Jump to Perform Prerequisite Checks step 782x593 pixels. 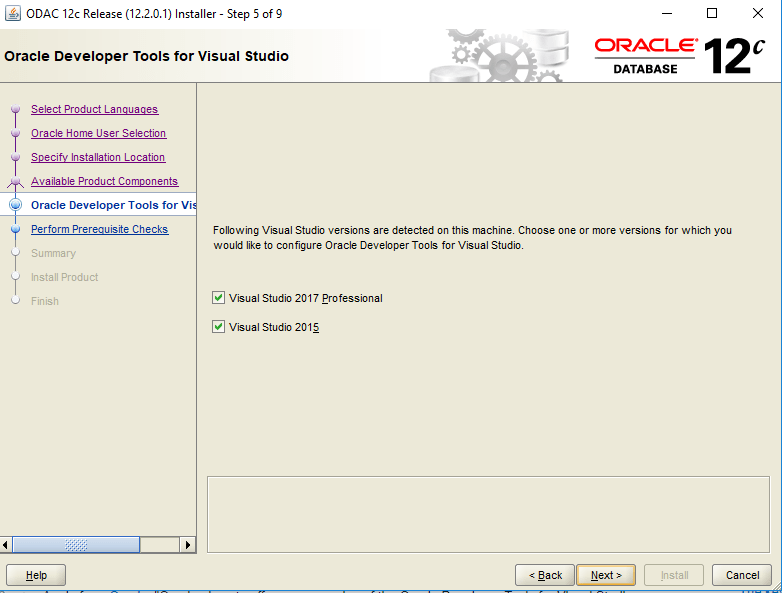click(99, 229)
